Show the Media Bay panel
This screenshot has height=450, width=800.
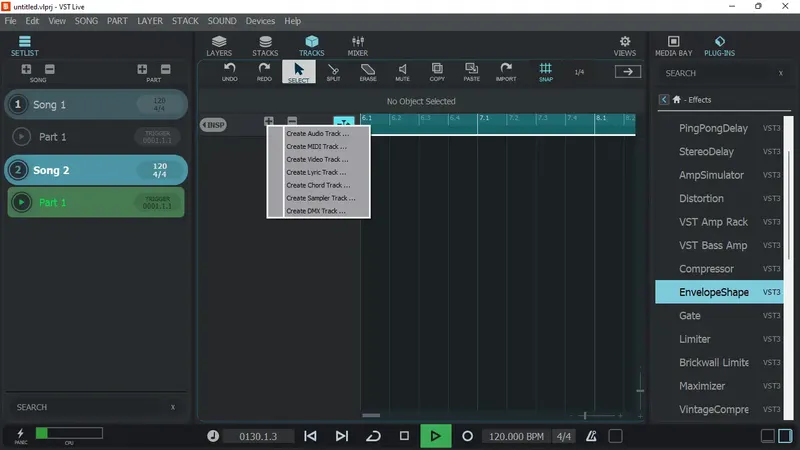[673, 46]
